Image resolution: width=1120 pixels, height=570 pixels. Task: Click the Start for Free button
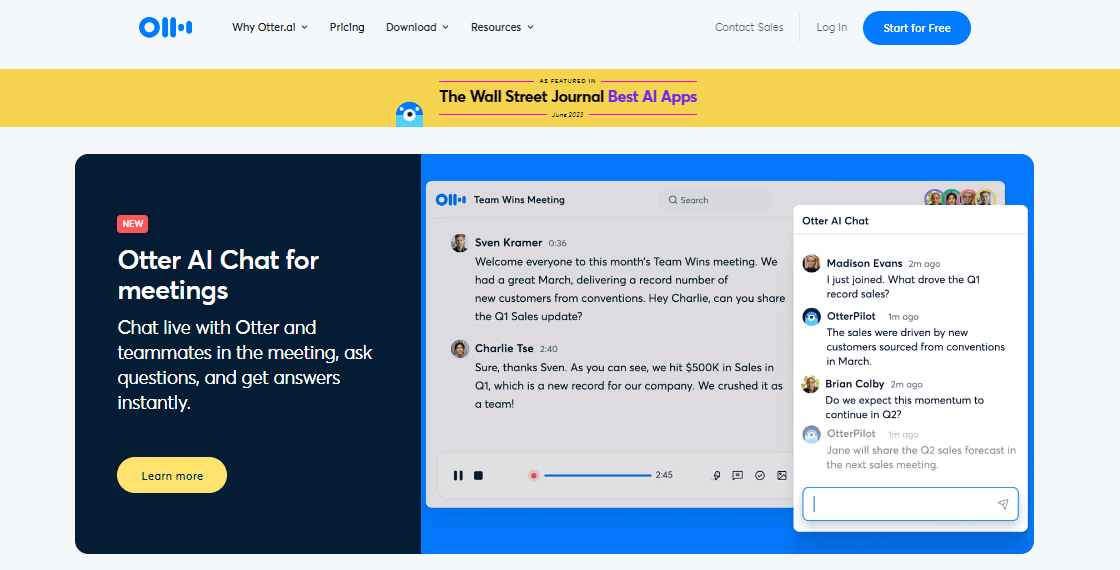click(x=916, y=28)
